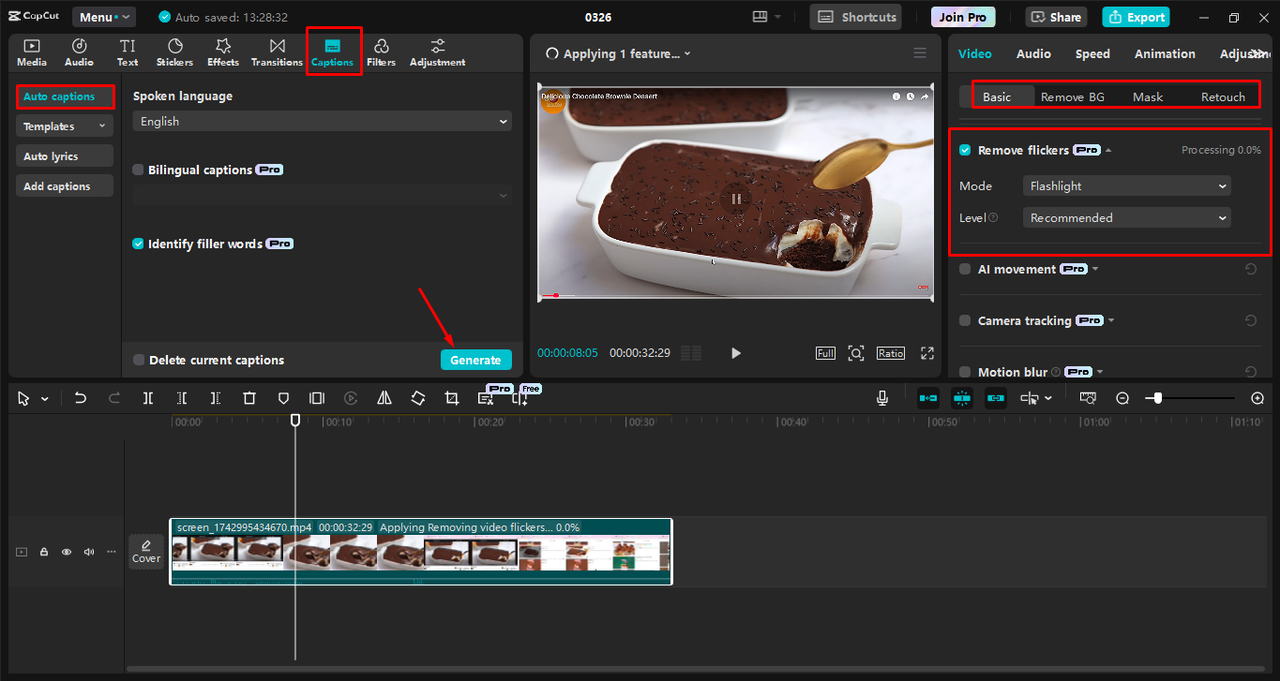1280x681 pixels.
Task: Open the Stickers panel
Action: (174, 52)
